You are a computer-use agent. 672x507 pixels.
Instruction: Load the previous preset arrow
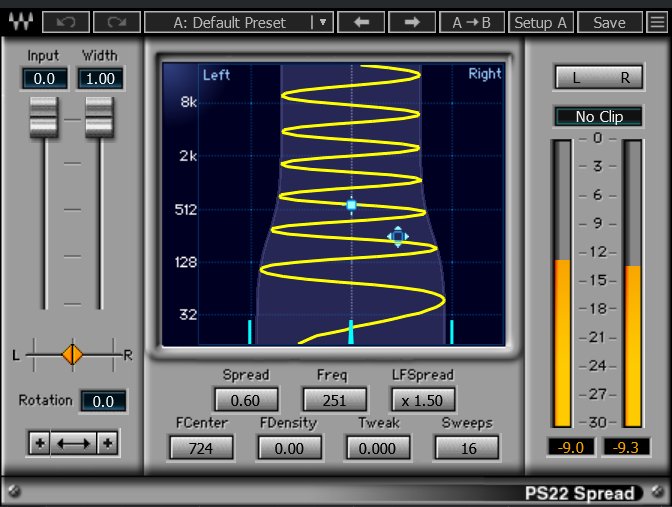[x=361, y=22]
